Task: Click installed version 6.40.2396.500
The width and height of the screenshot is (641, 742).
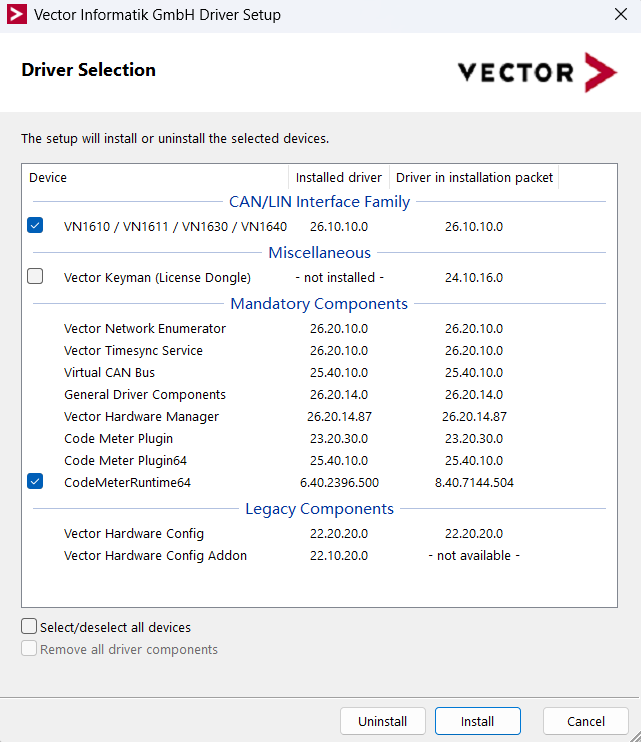Action: pyautogui.click(x=339, y=483)
